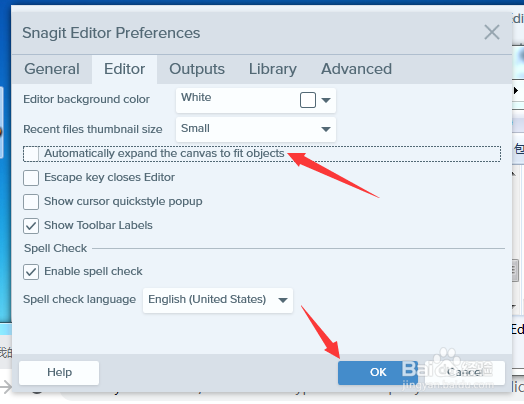Enable Automatically expand the canvas checkbox
The height and width of the screenshot is (404, 524).
31,154
